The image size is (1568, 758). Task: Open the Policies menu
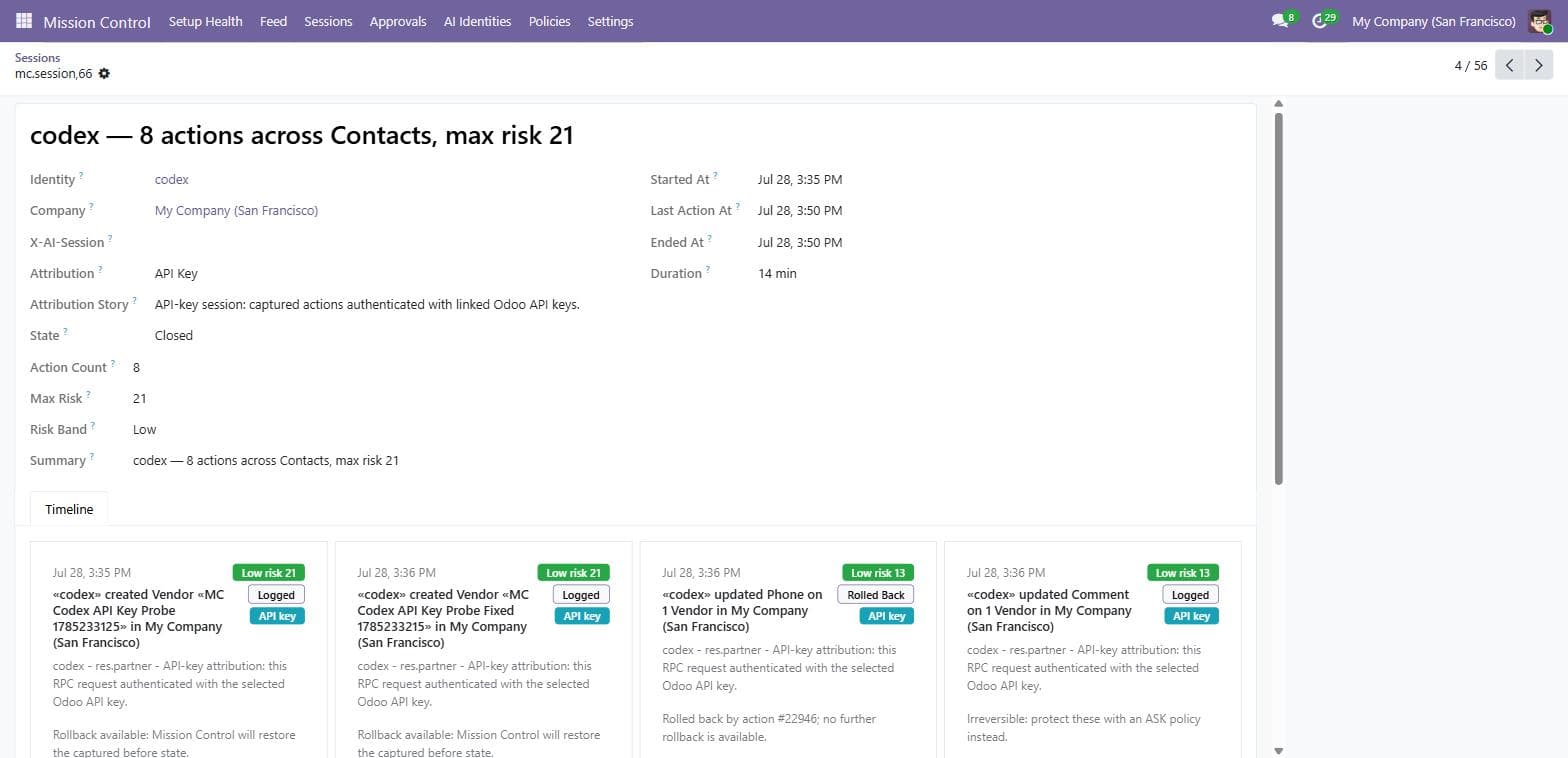point(550,21)
